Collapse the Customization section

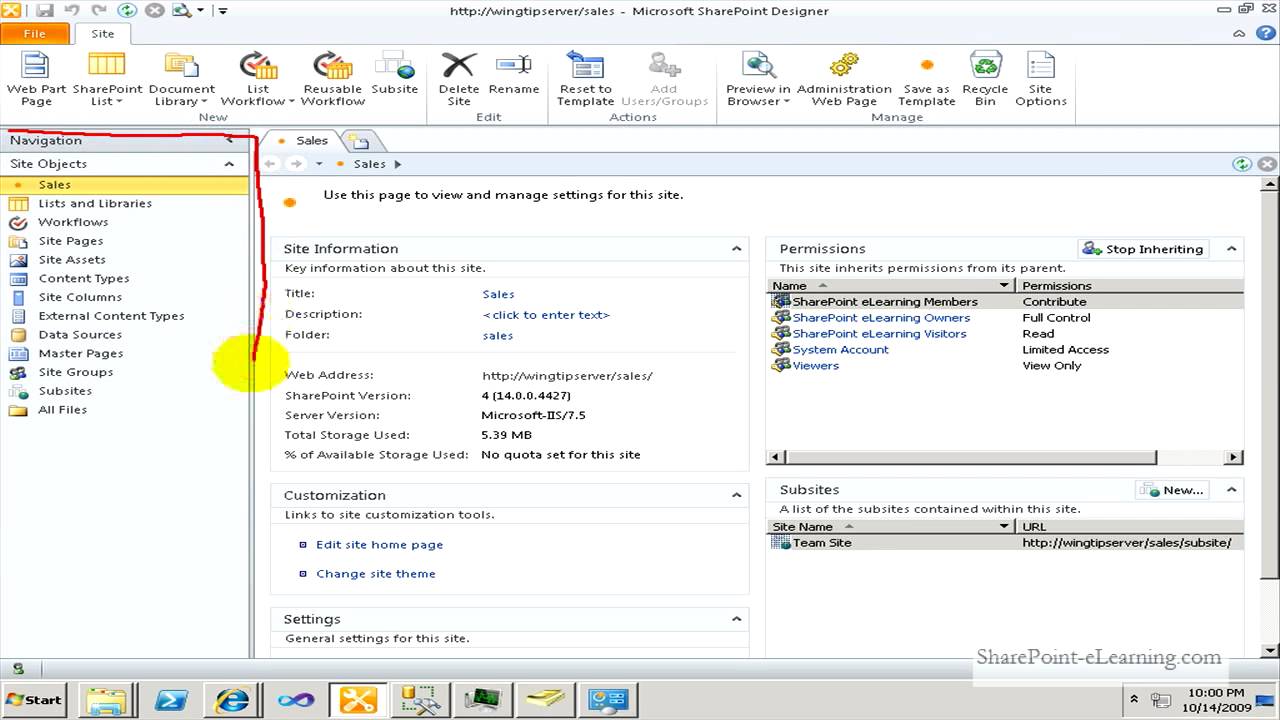pyautogui.click(x=737, y=495)
